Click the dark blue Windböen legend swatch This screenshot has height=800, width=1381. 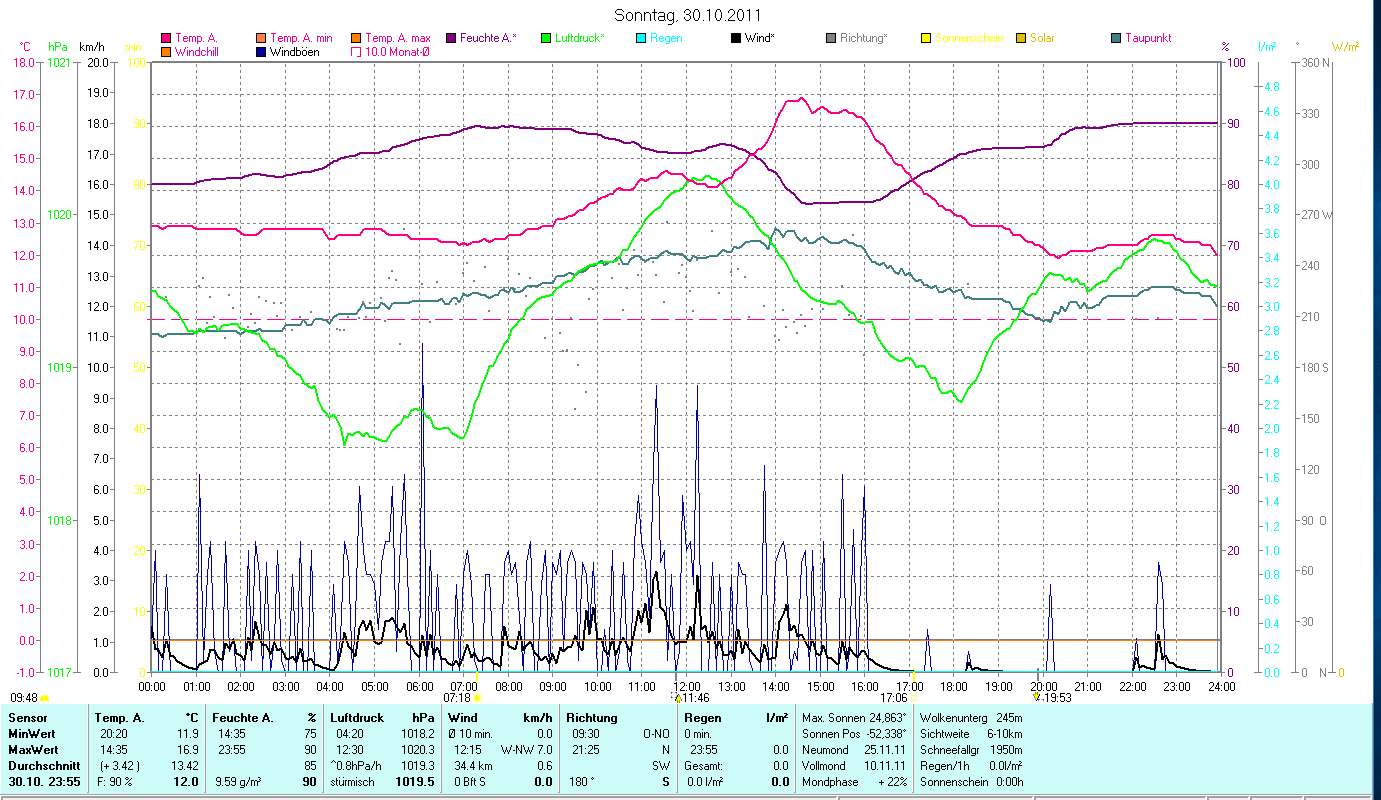[x=261, y=51]
